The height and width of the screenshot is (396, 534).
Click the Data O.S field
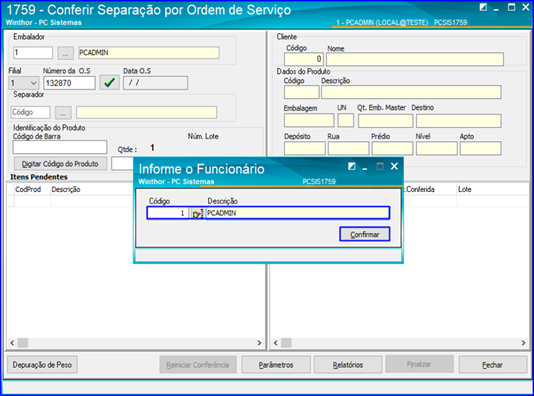click(x=155, y=83)
